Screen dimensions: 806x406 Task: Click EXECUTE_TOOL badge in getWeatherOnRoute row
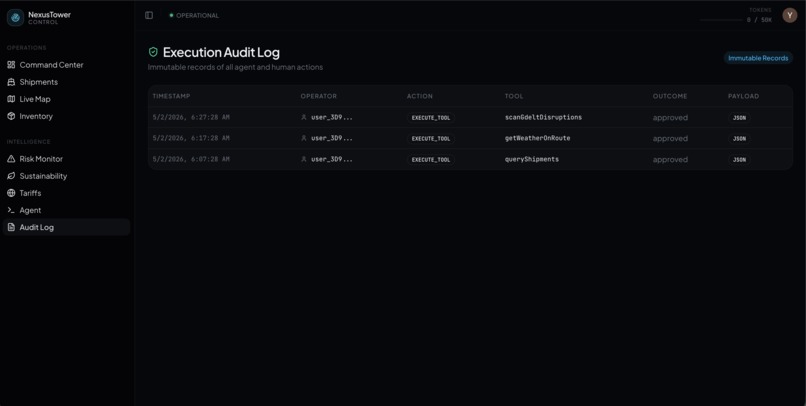(x=431, y=139)
